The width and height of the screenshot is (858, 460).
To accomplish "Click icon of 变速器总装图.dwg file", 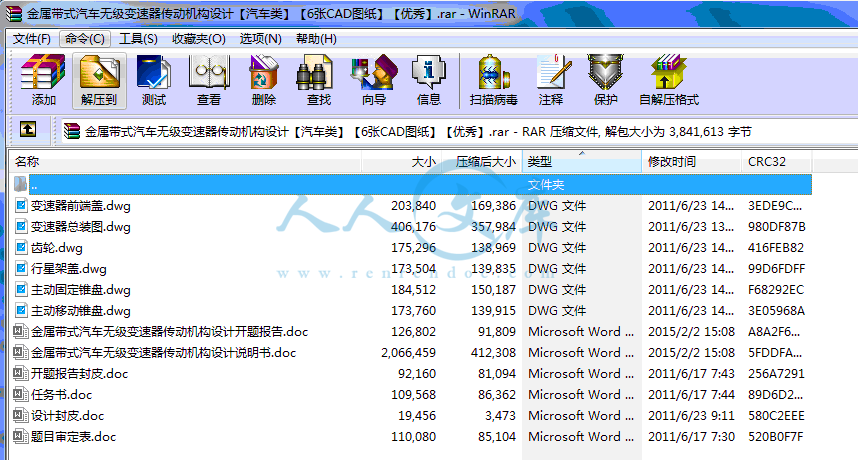I will tap(21, 226).
